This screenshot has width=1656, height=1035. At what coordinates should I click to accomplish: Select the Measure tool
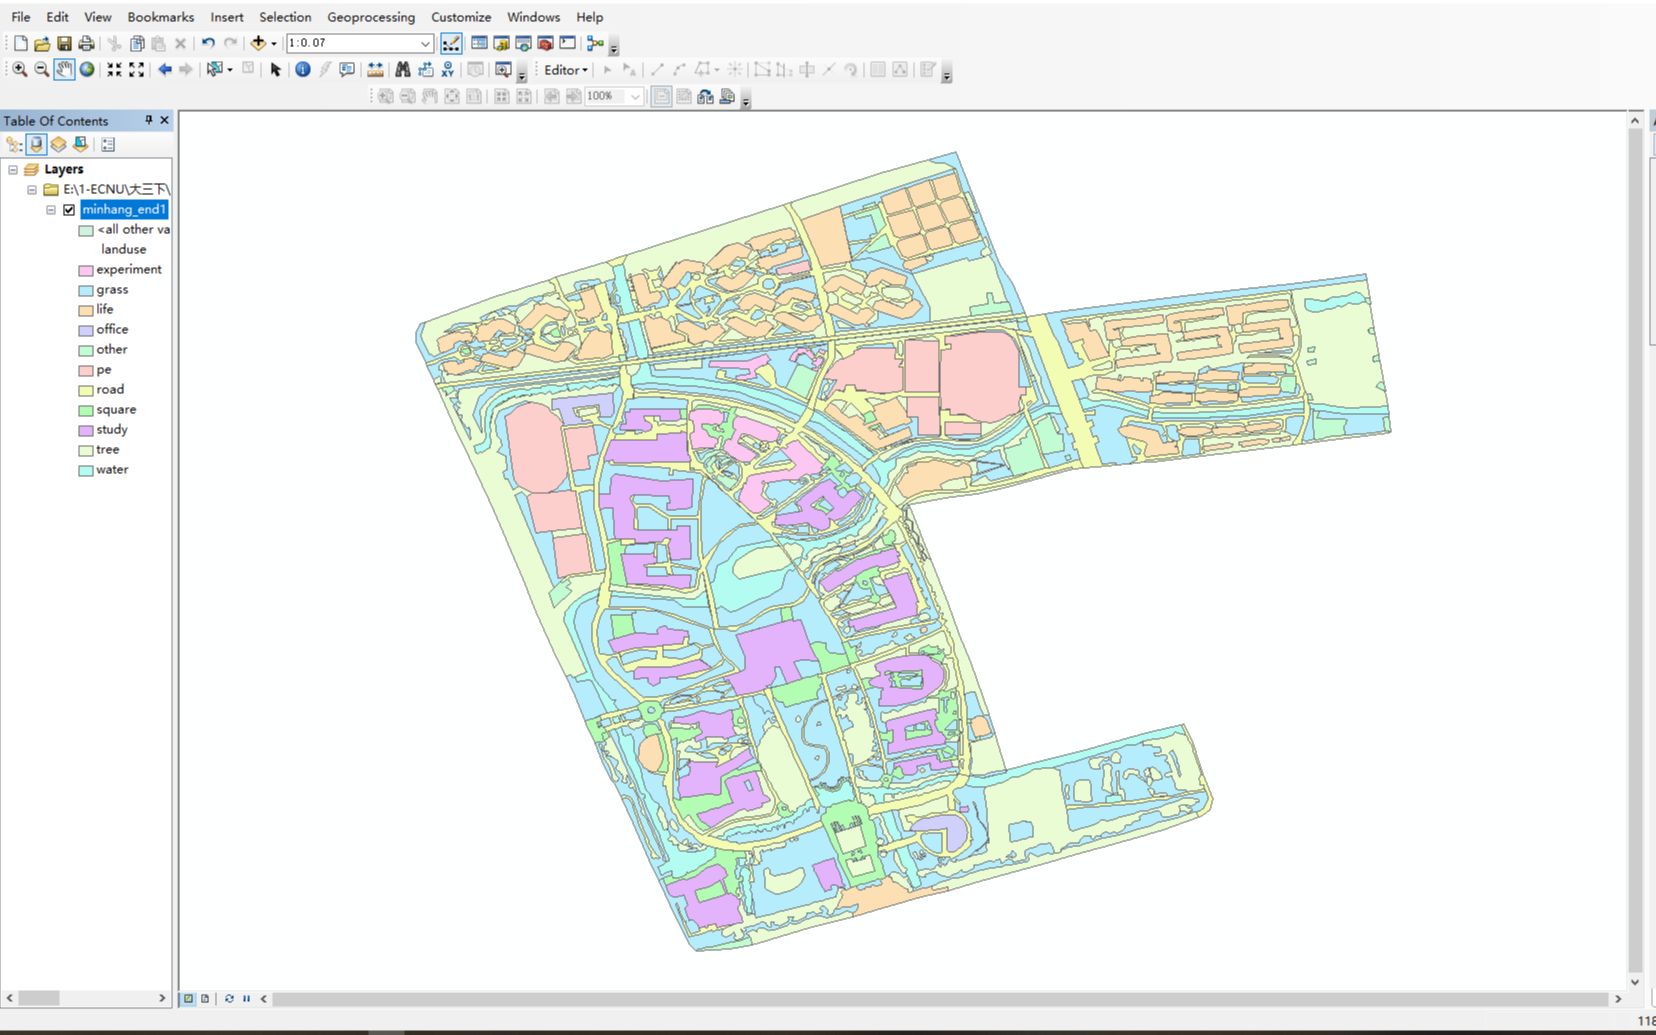coord(374,69)
